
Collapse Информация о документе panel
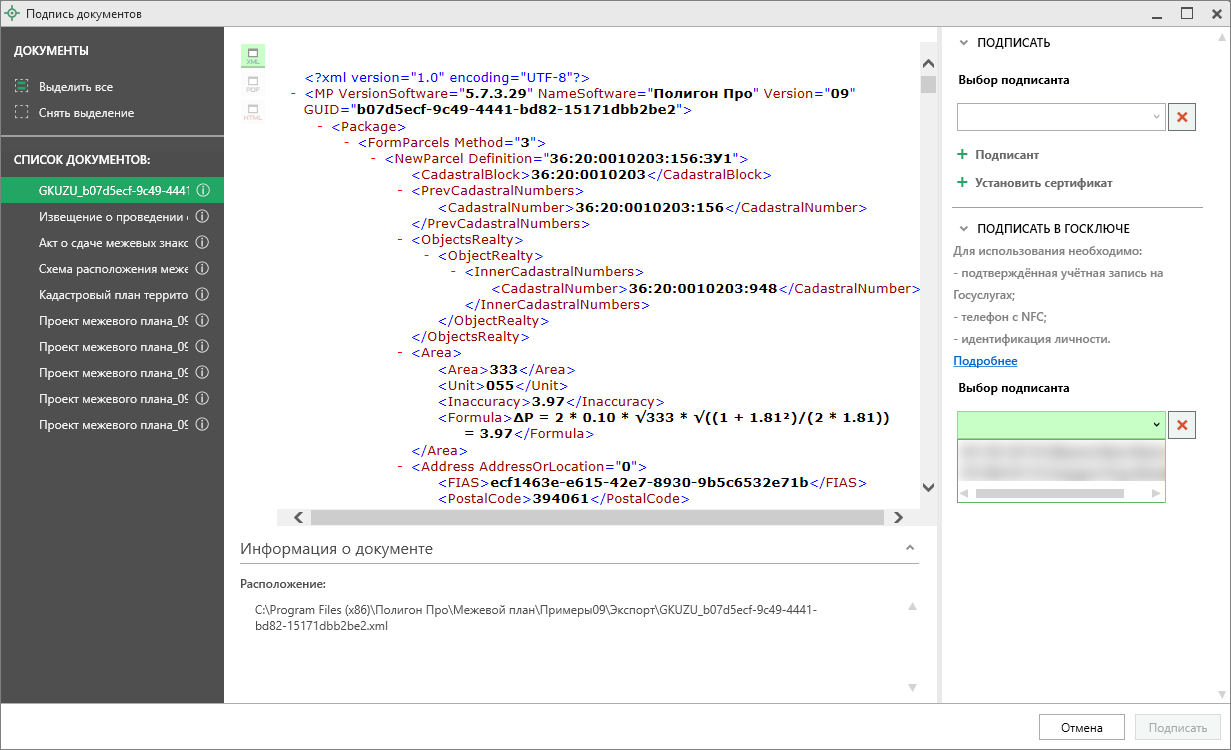(x=910, y=549)
